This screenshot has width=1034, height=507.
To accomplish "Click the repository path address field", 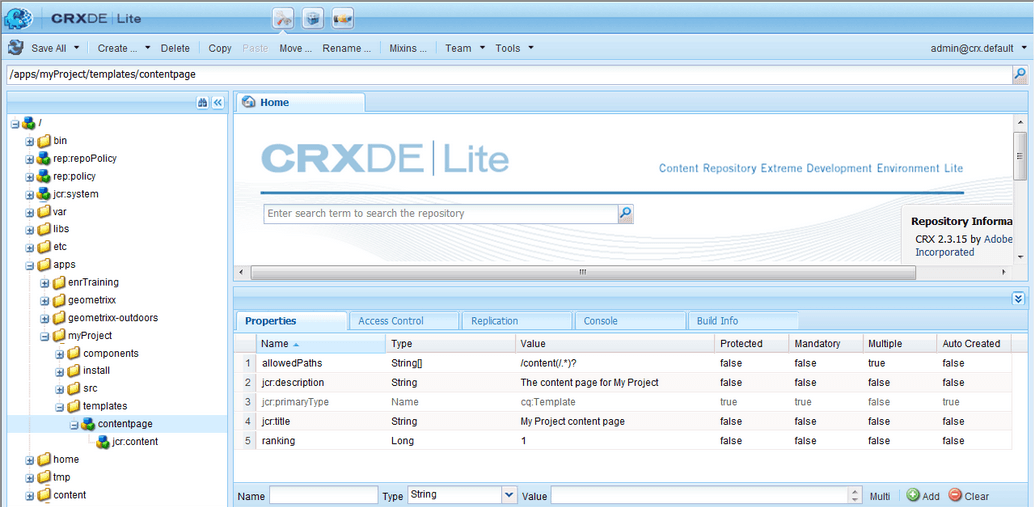I will click(x=508, y=75).
